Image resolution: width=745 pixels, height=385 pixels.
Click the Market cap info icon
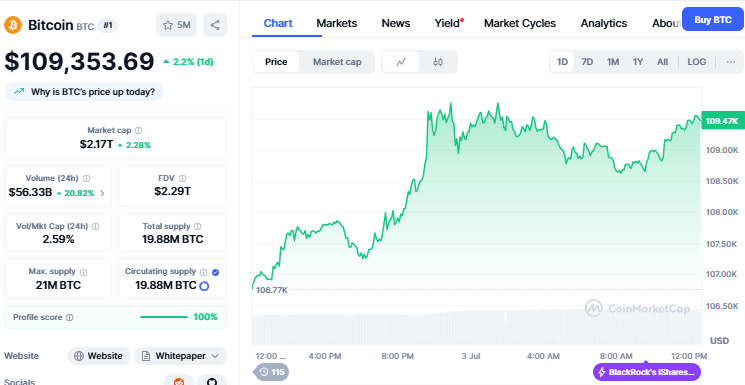(x=138, y=130)
